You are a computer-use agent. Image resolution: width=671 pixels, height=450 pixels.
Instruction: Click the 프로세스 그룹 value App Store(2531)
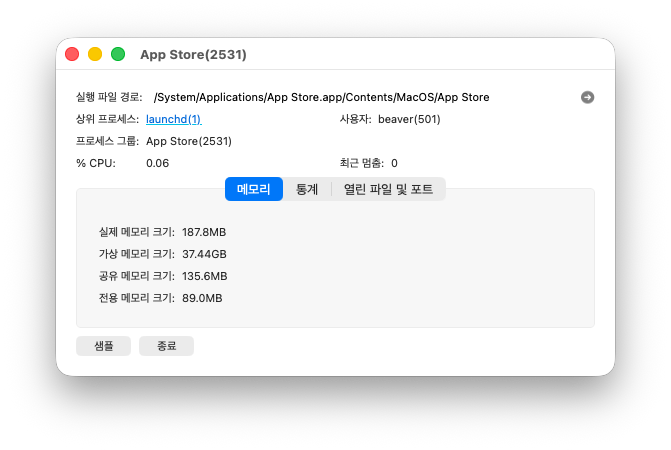[189, 141]
